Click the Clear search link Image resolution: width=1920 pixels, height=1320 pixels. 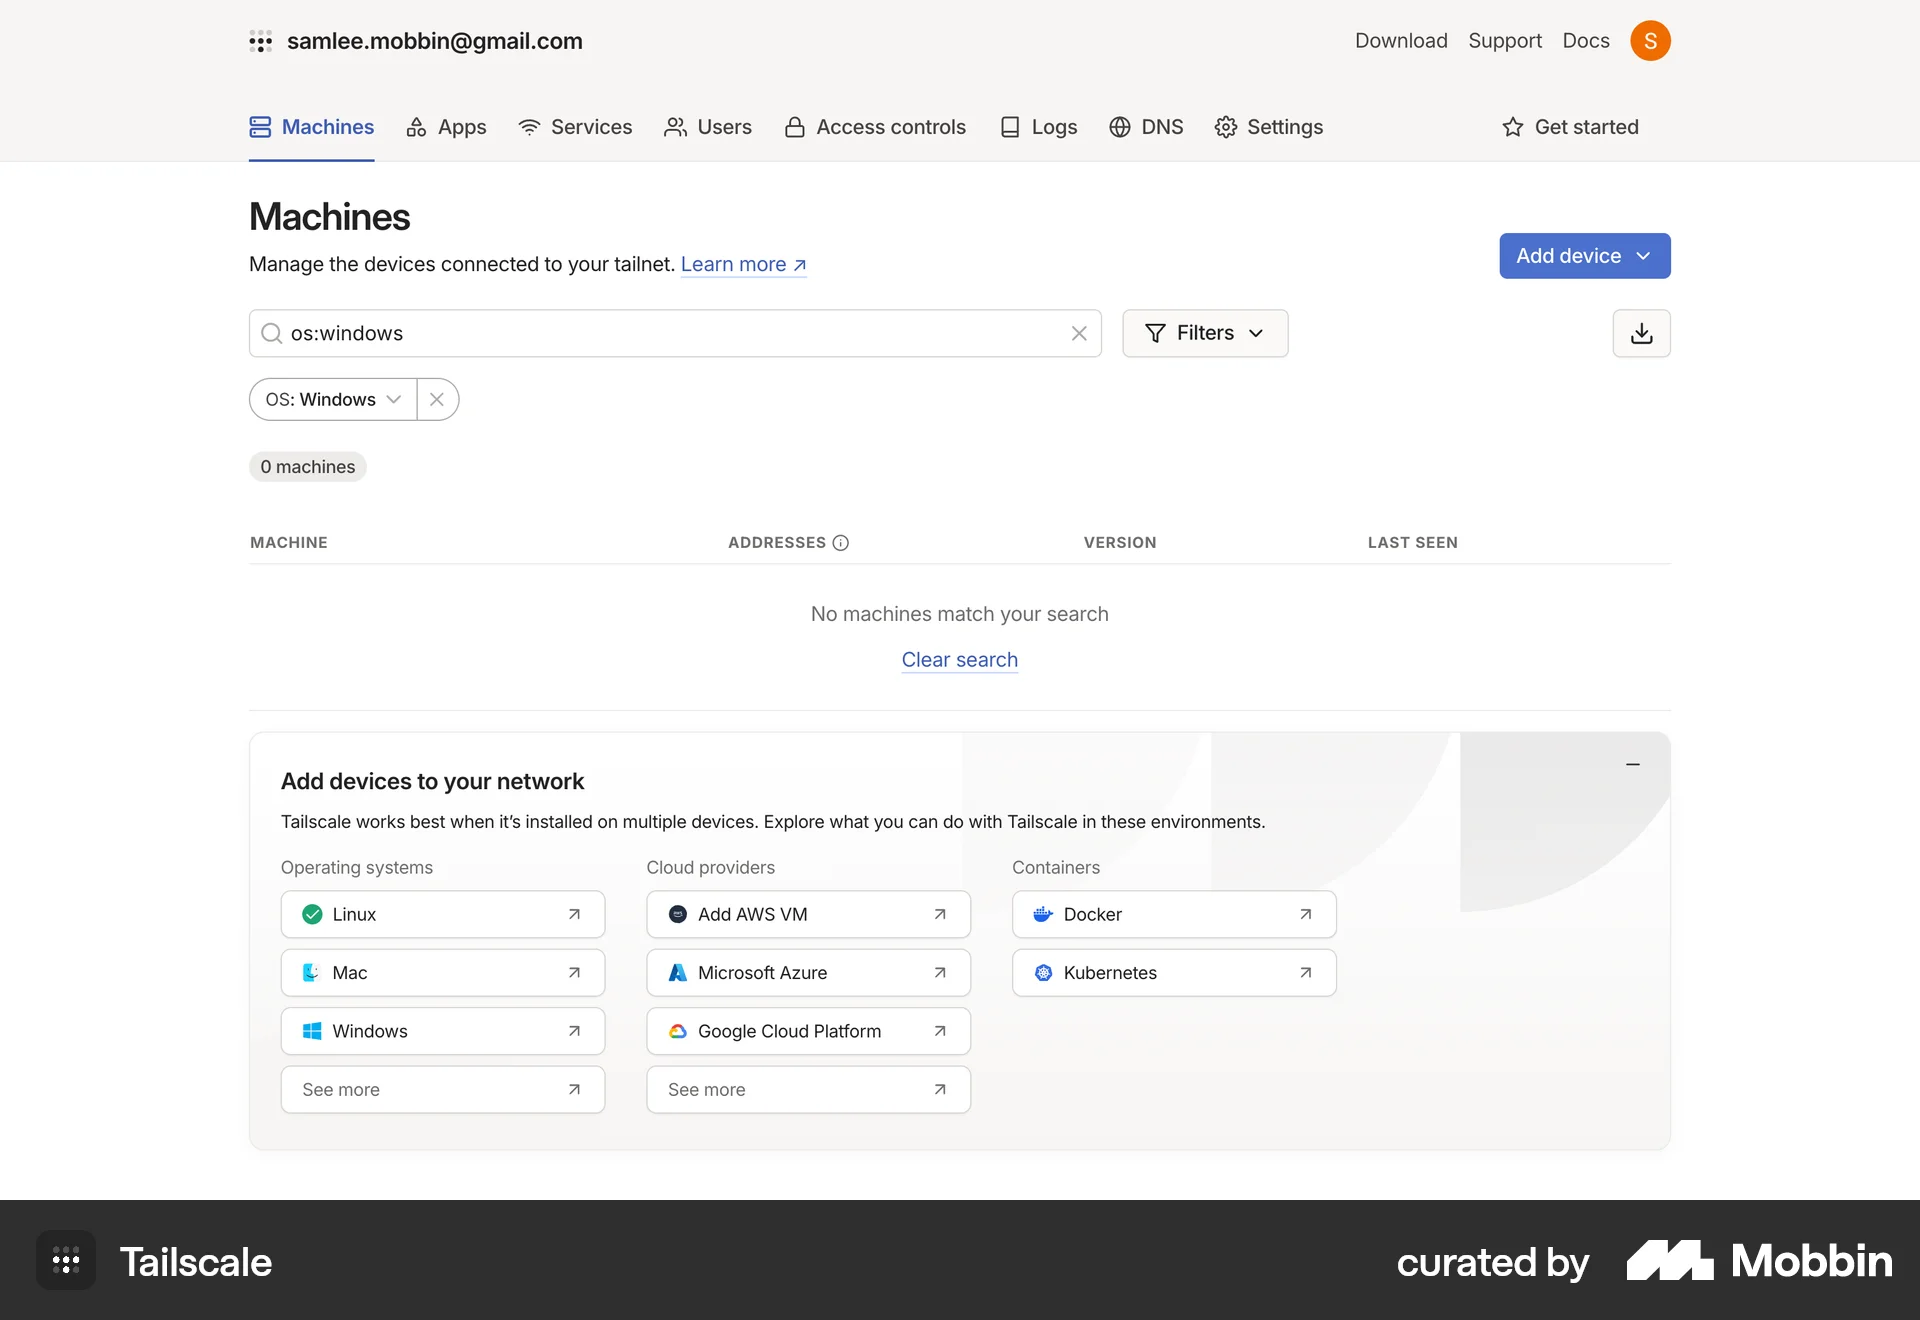coord(959,660)
